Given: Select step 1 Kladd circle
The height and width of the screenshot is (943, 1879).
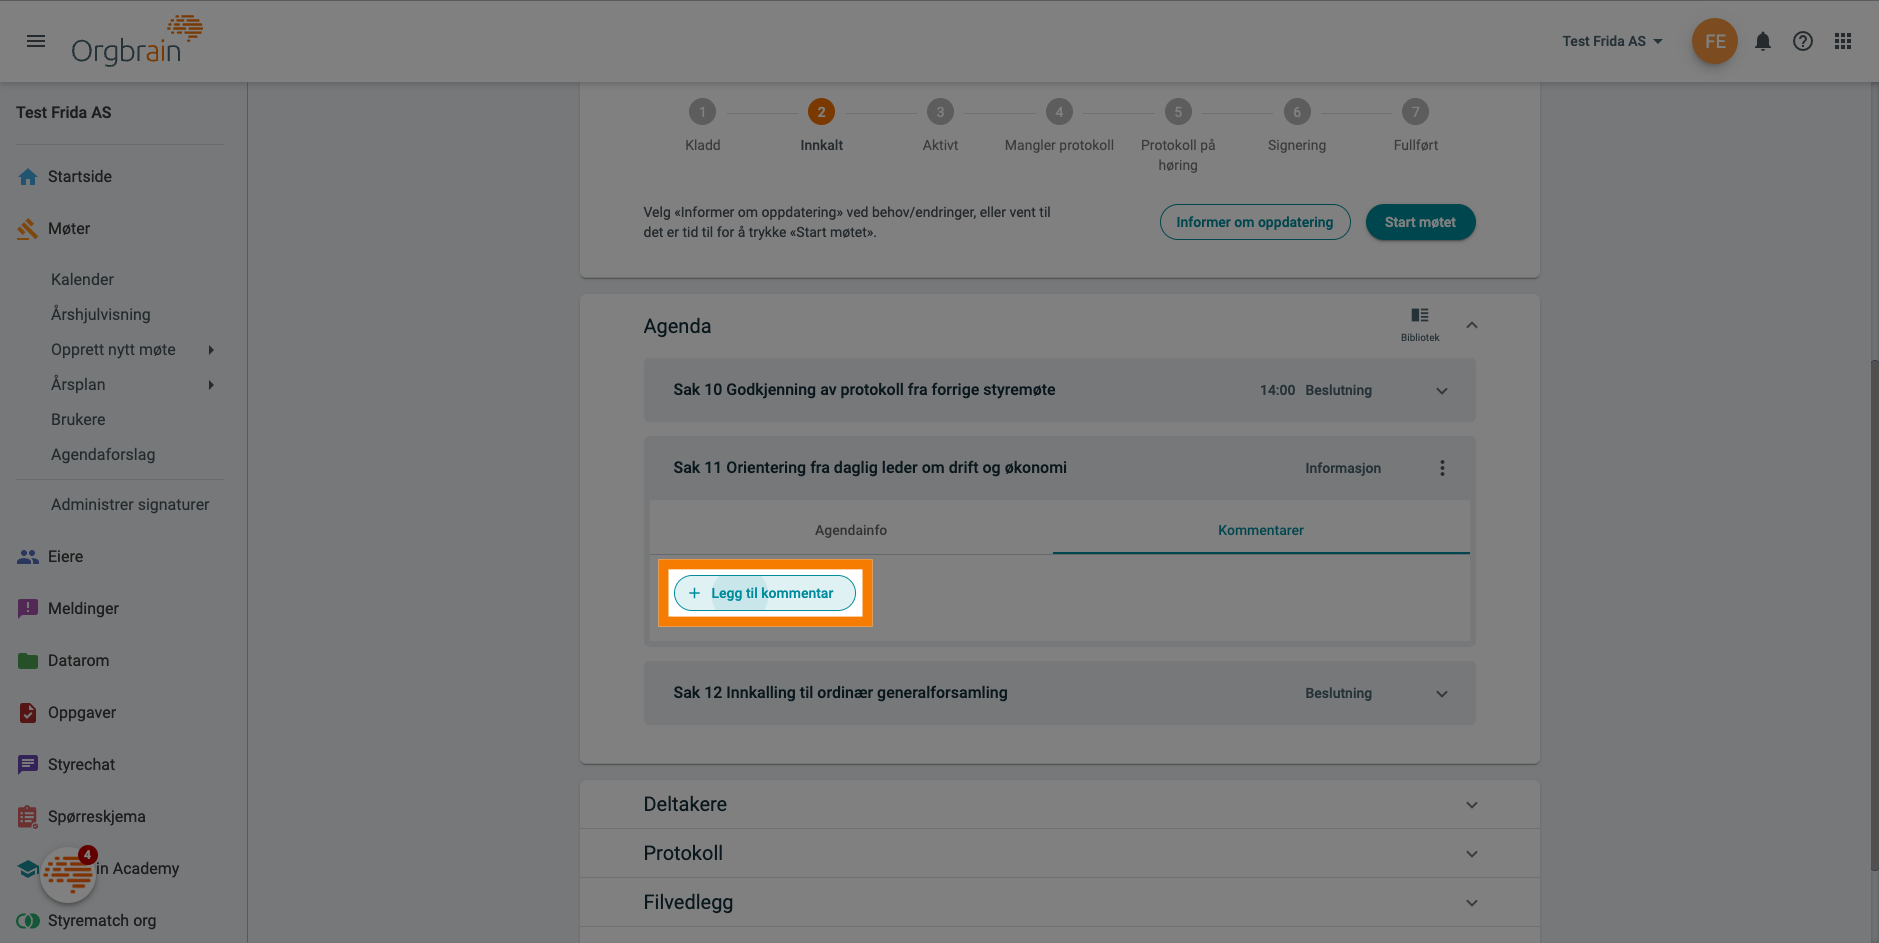Looking at the screenshot, I should coord(702,112).
